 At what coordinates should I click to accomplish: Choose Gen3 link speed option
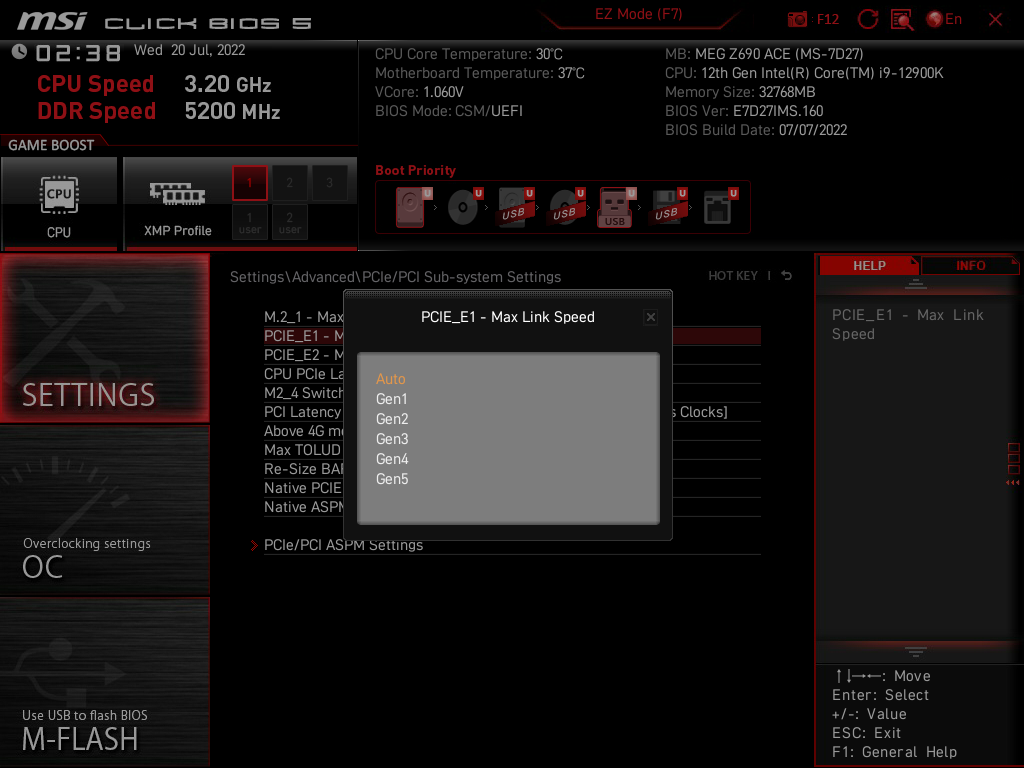tap(392, 439)
